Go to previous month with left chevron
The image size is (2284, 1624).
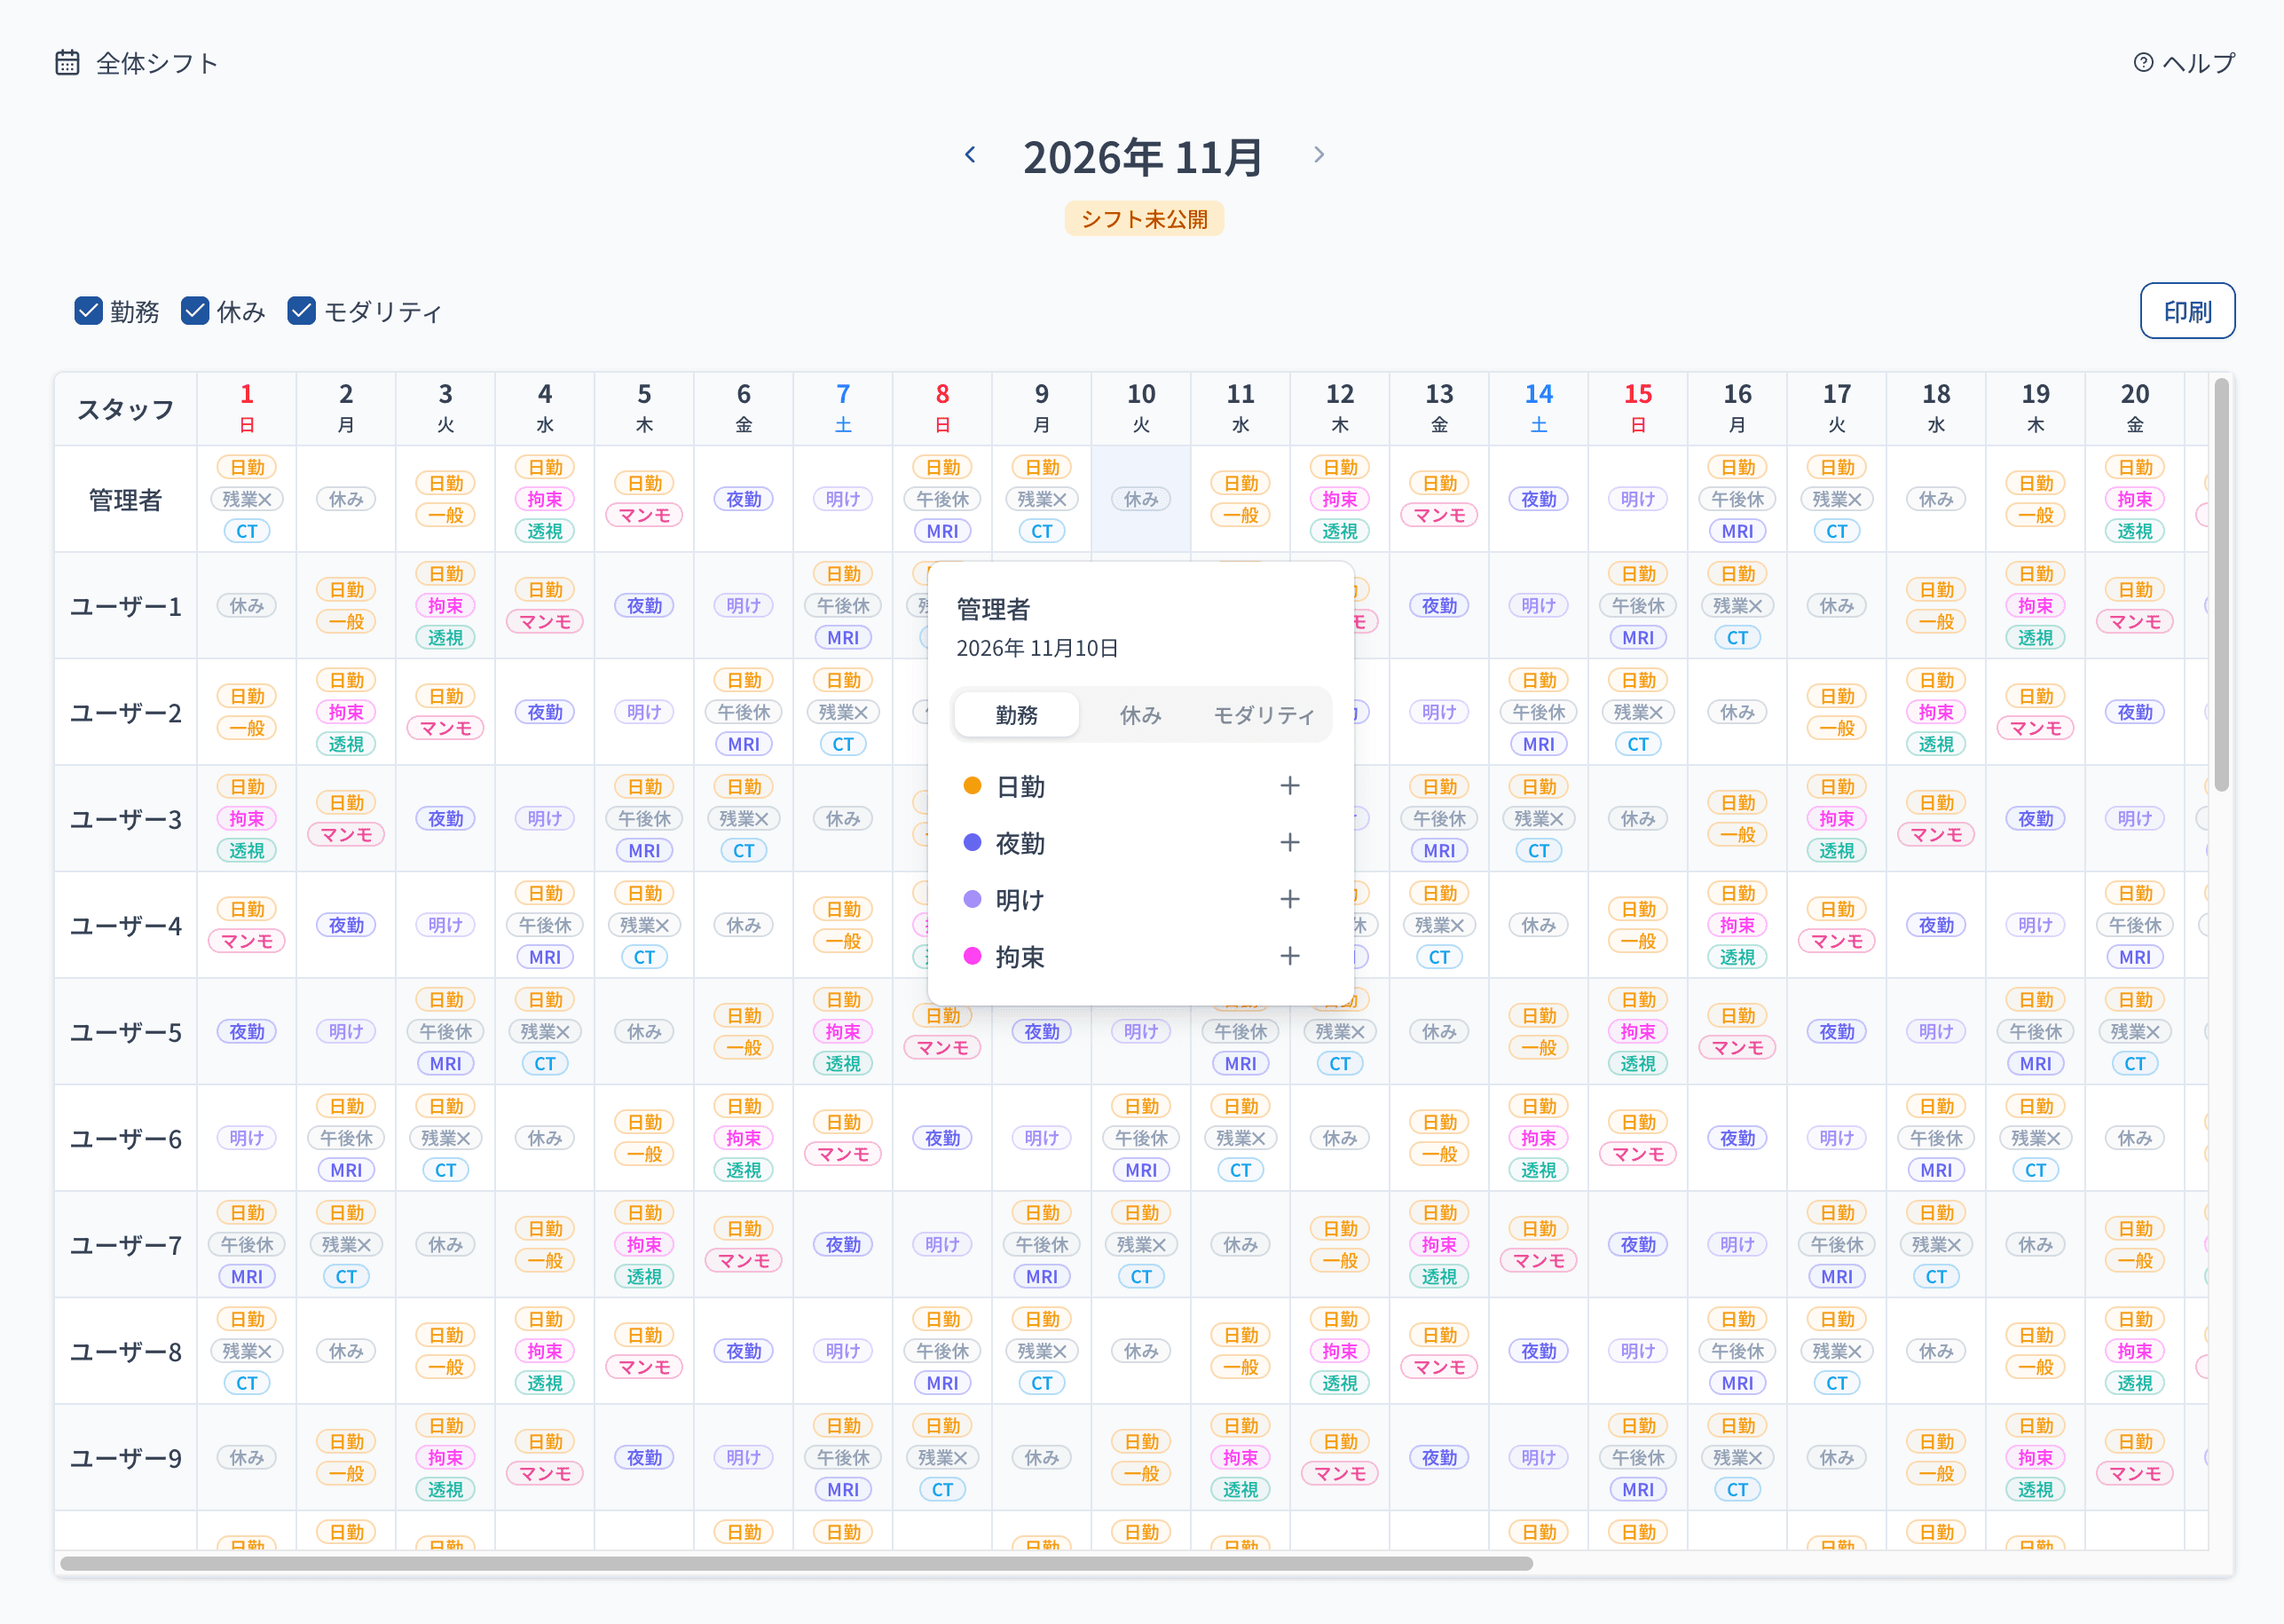pyautogui.click(x=970, y=155)
